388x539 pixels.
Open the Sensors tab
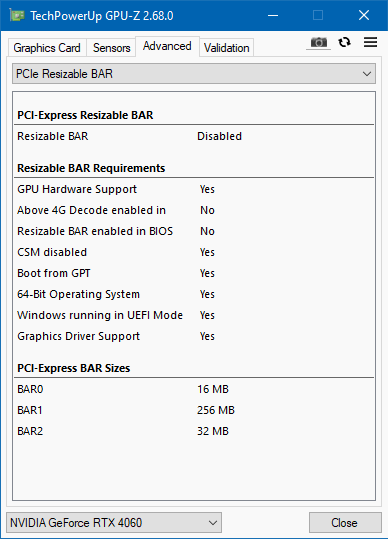(x=111, y=48)
